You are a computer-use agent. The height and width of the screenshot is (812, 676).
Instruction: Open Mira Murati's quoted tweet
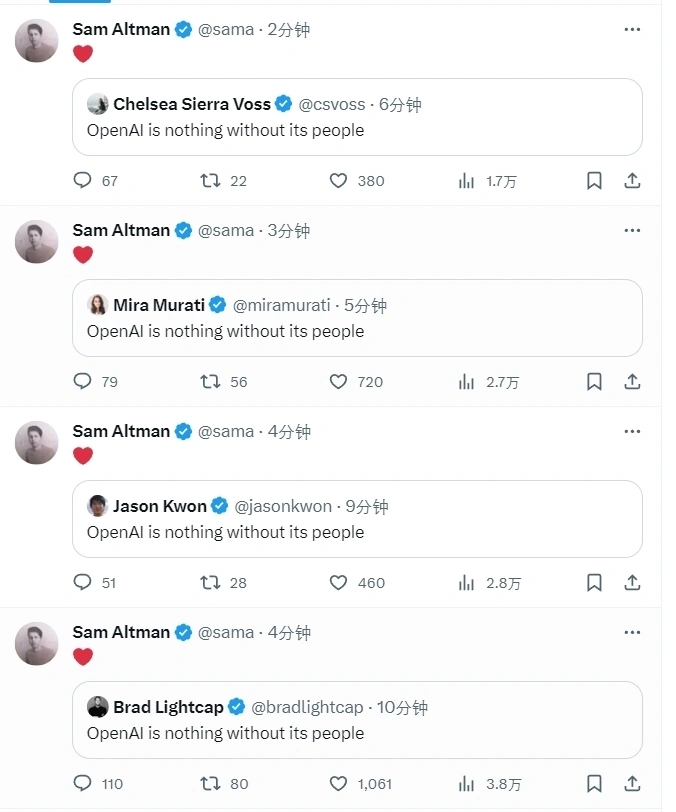(357, 331)
